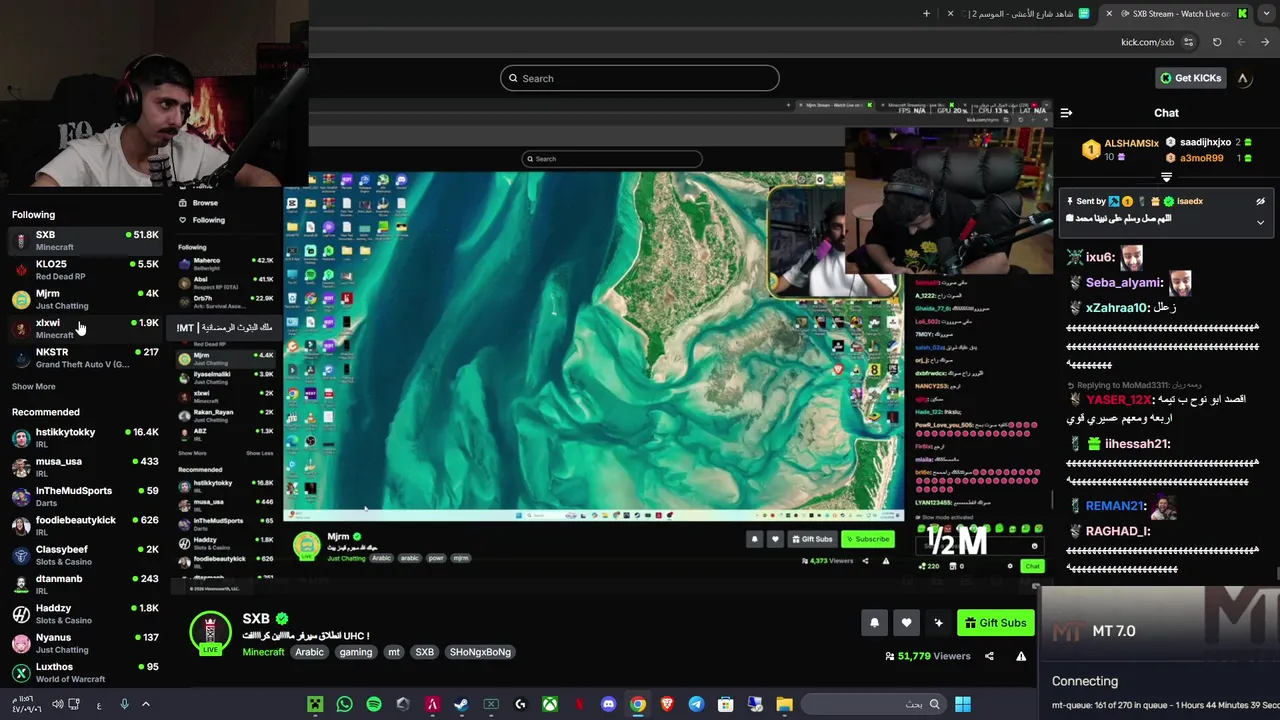The height and width of the screenshot is (720, 1280).
Task: Open foodiebeautykick recommended channel
Action: [x=85, y=526]
